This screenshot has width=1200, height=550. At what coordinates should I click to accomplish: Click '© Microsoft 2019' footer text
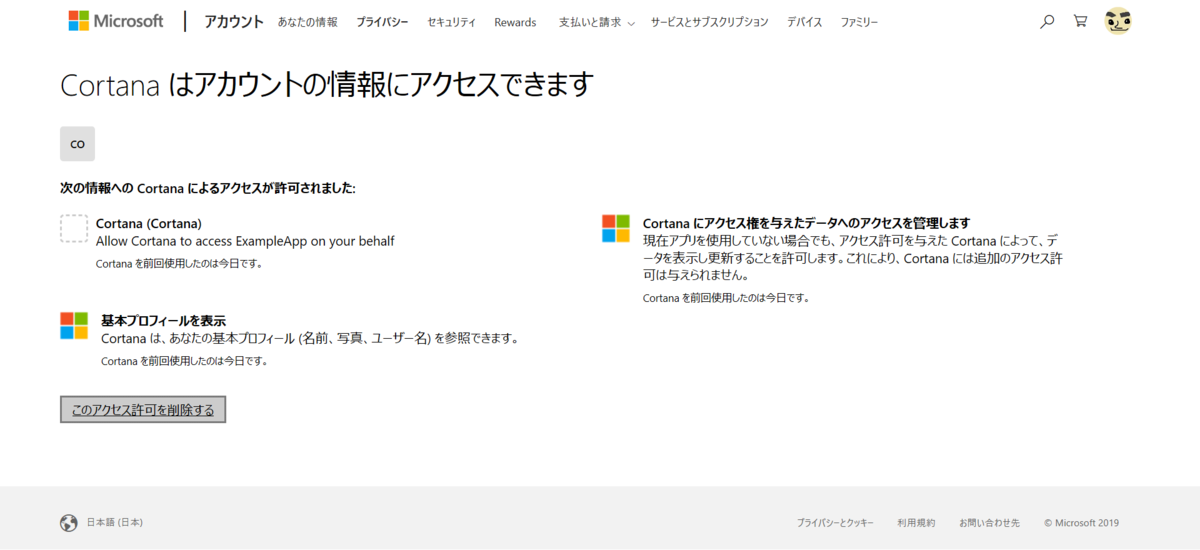1082,523
